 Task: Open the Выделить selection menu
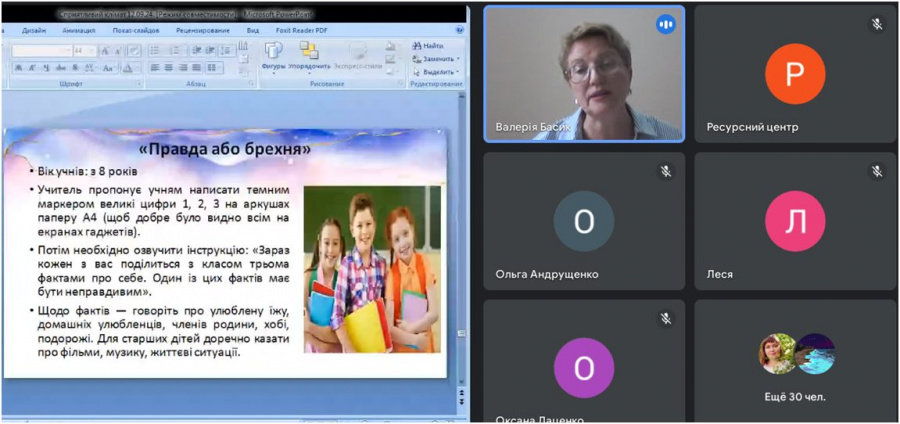[x=436, y=72]
